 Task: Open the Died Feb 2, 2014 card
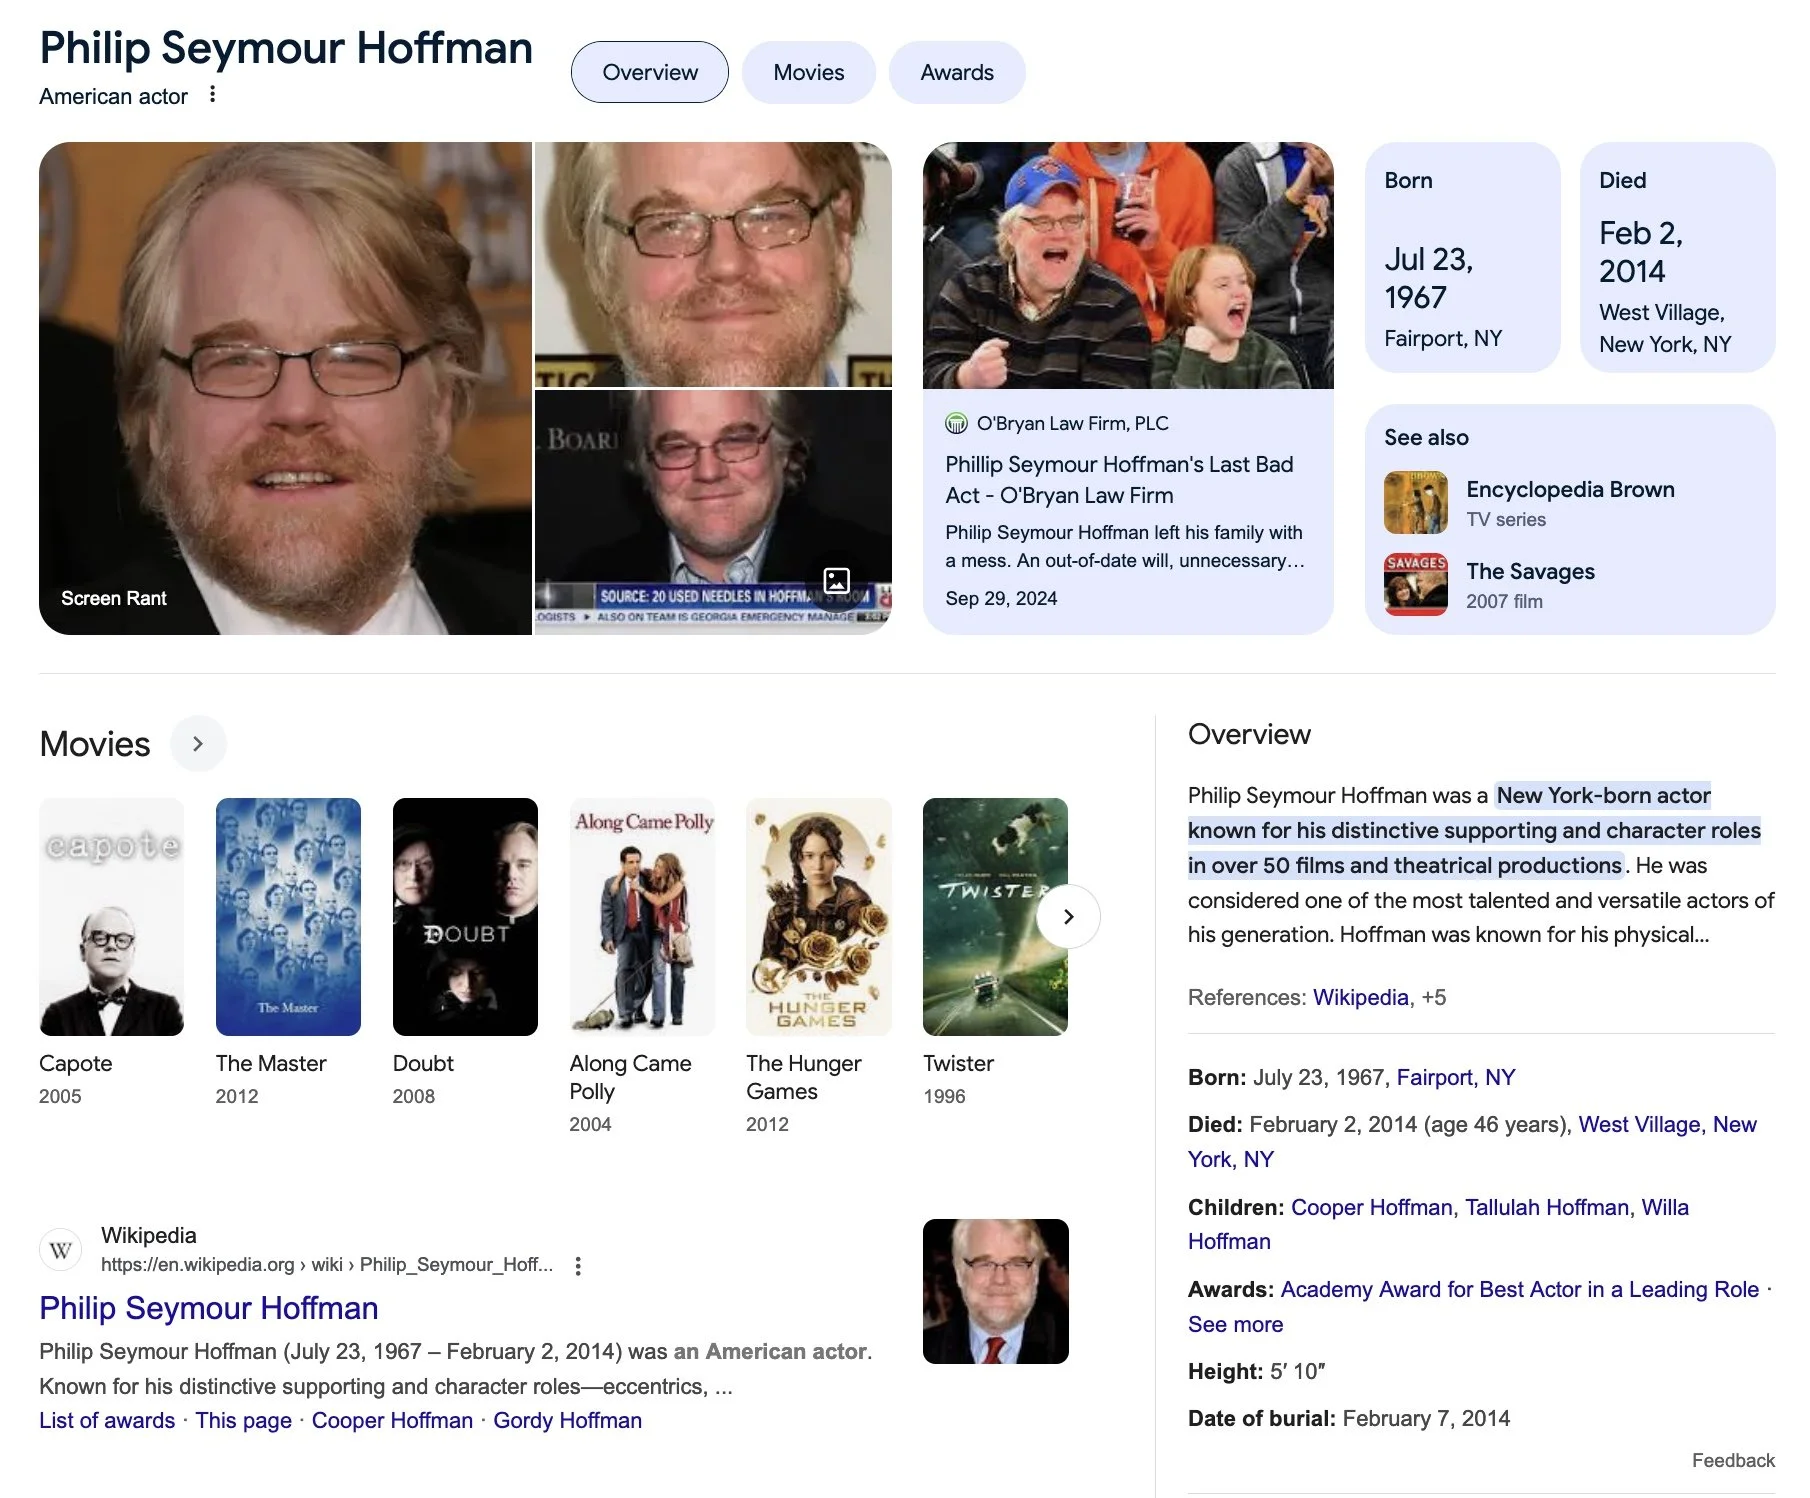[1677, 257]
